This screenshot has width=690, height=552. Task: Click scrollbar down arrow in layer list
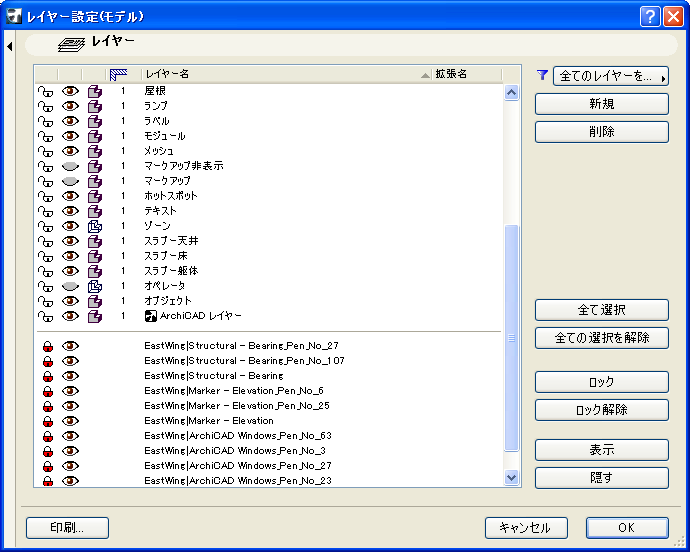click(511, 477)
